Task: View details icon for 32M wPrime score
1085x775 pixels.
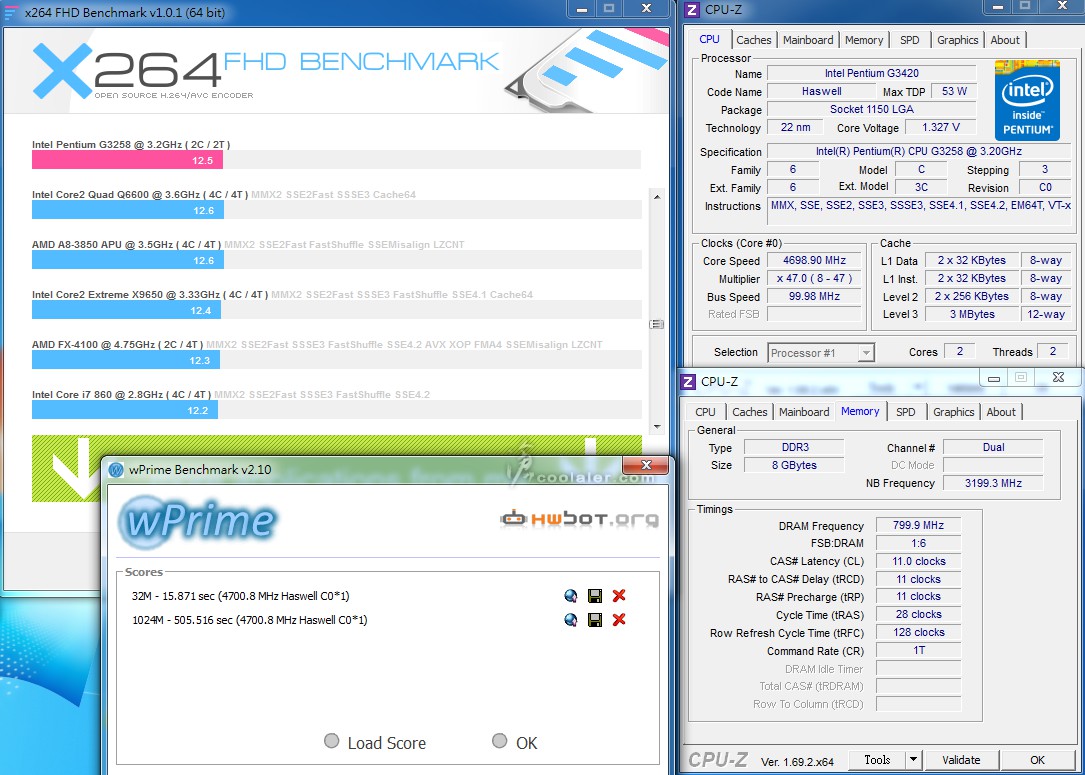Action: tap(570, 596)
